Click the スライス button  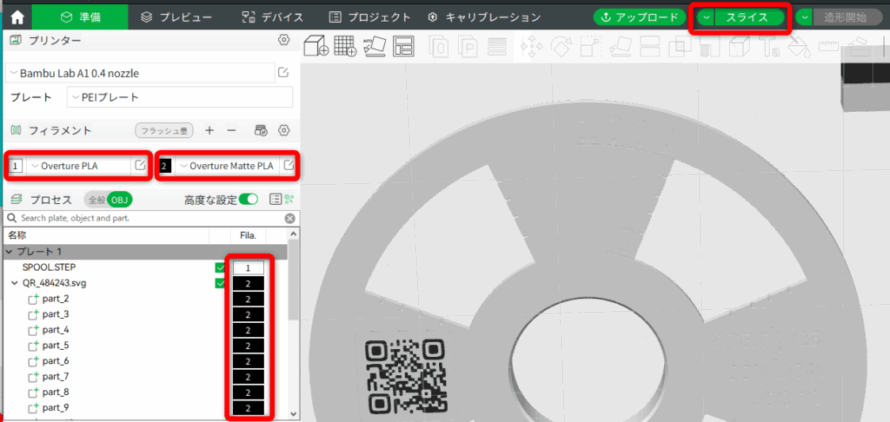coord(750,17)
